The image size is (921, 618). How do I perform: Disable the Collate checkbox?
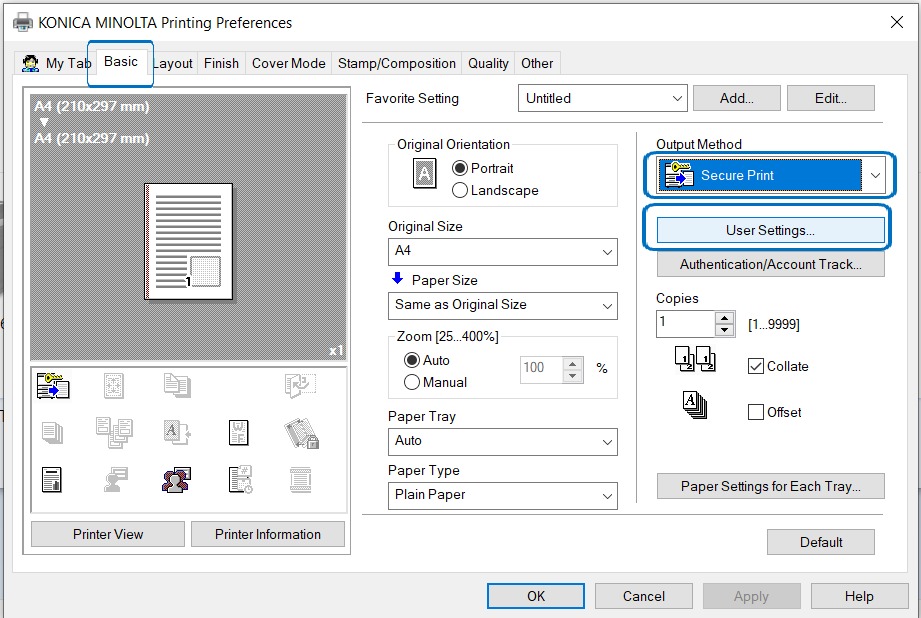click(x=756, y=366)
